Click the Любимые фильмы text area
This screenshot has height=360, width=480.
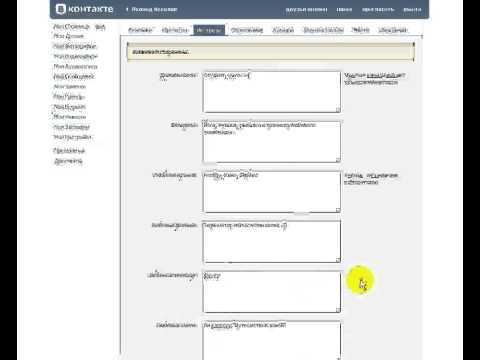coord(272,242)
